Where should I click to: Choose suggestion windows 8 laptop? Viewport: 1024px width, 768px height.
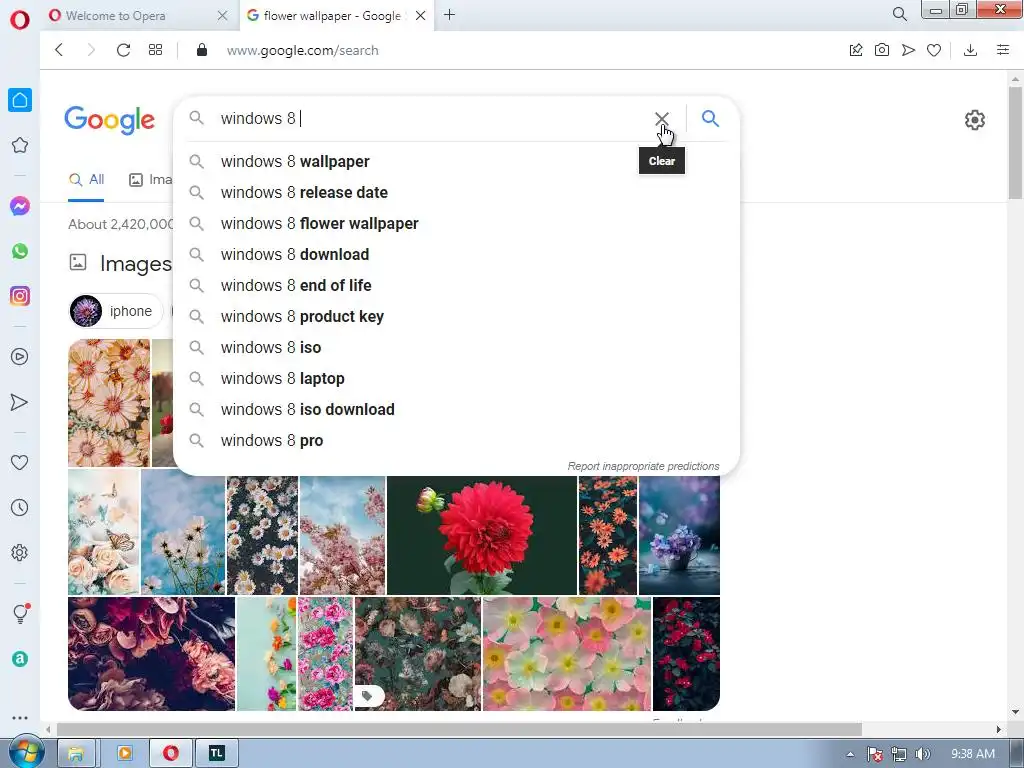[x=456, y=379]
